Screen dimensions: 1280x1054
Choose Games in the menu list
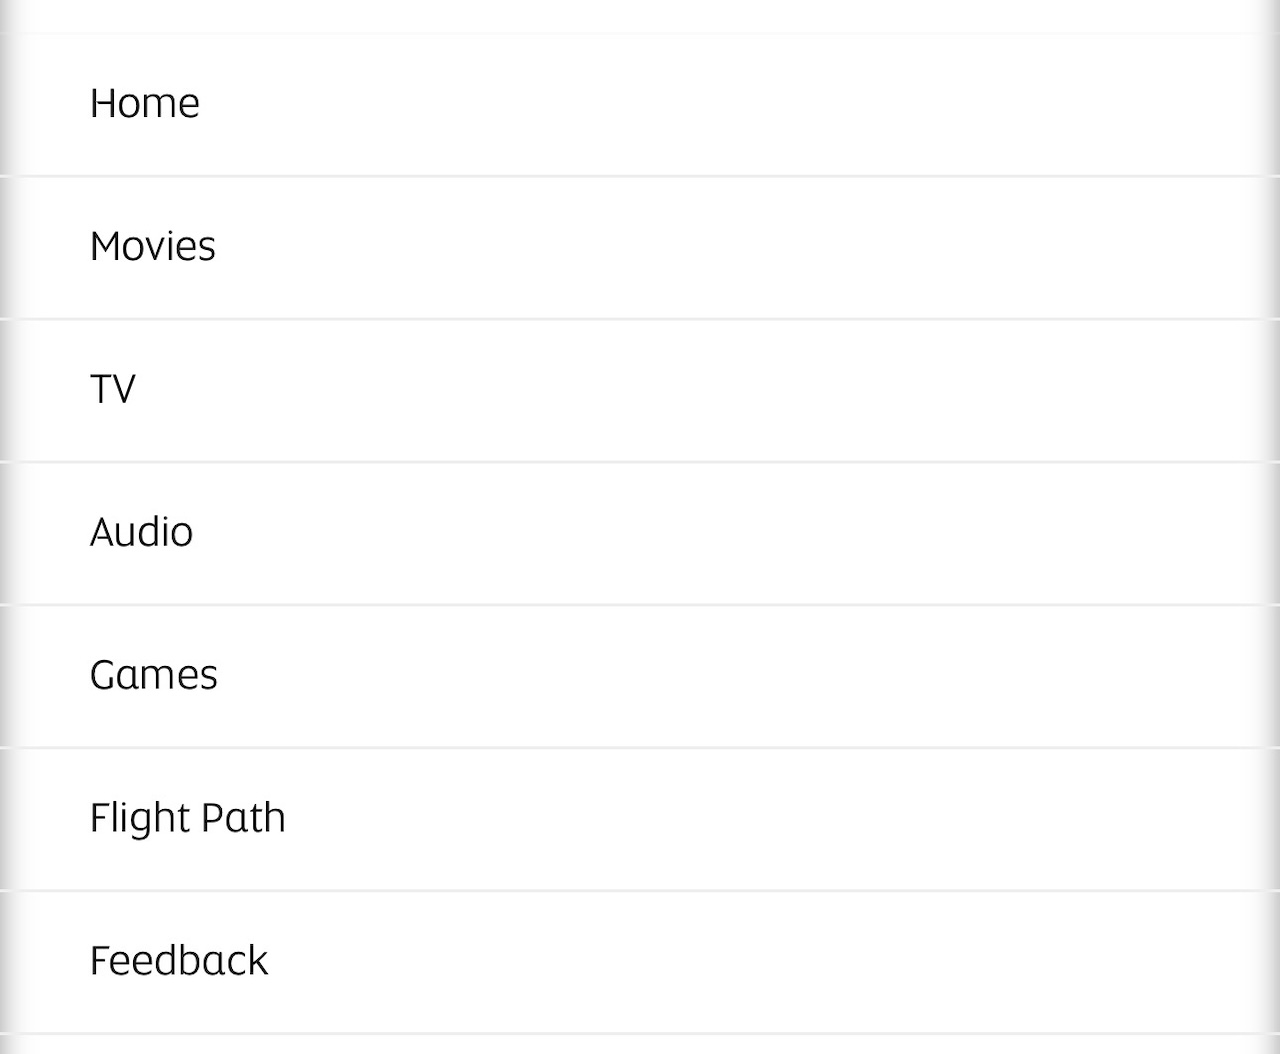(x=640, y=675)
